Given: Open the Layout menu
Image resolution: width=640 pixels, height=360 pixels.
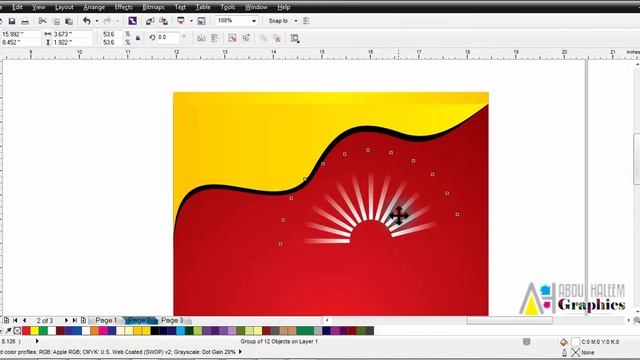Looking at the screenshot, I should (64, 7).
